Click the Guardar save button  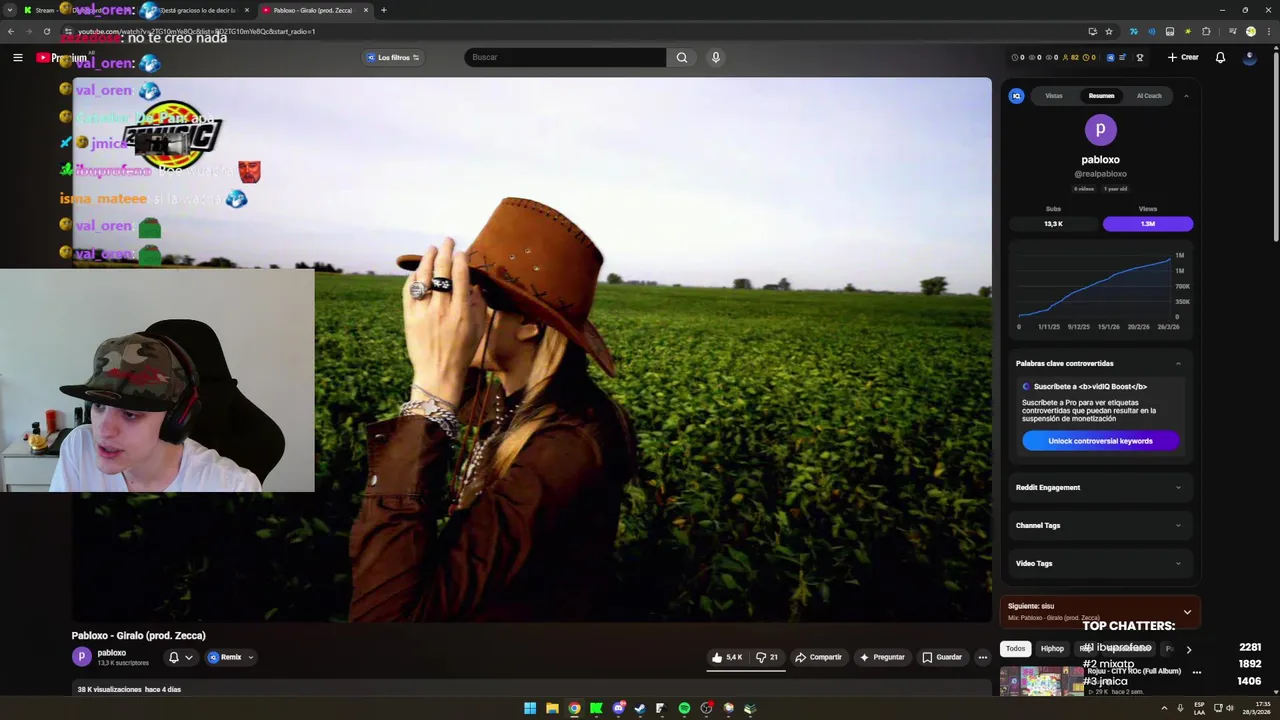click(x=942, y=657)
